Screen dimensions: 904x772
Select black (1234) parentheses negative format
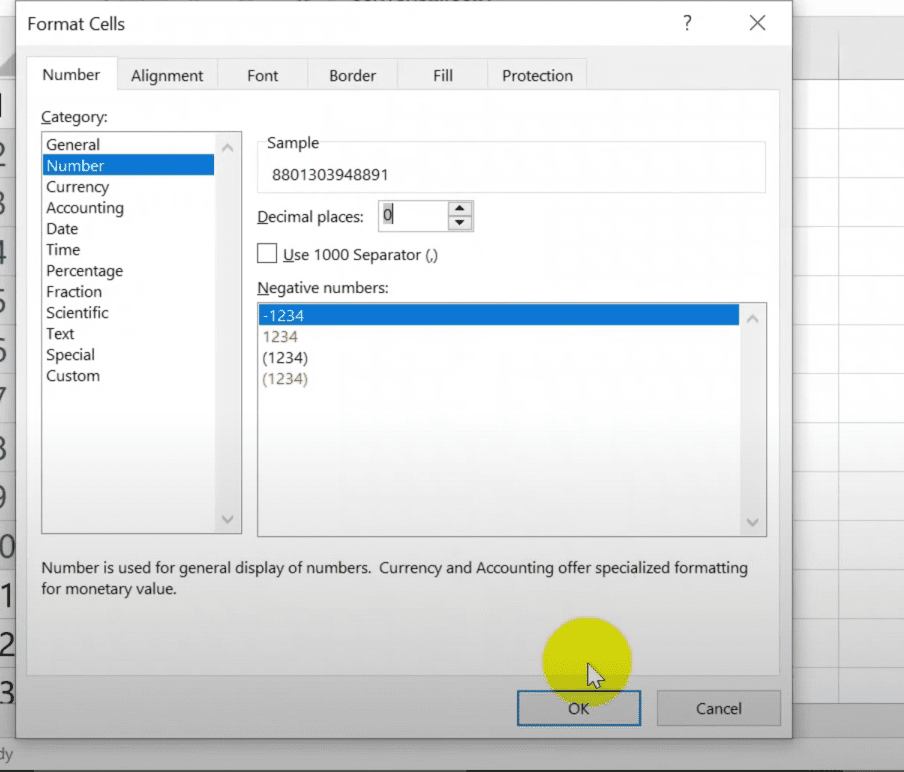click(x=285, y=358)
